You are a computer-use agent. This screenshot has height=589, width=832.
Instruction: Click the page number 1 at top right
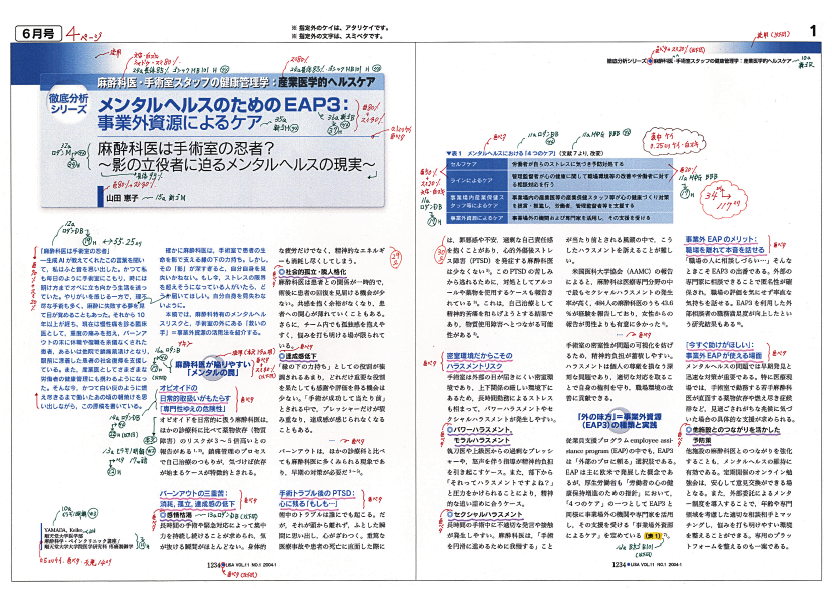coord(814,32)
